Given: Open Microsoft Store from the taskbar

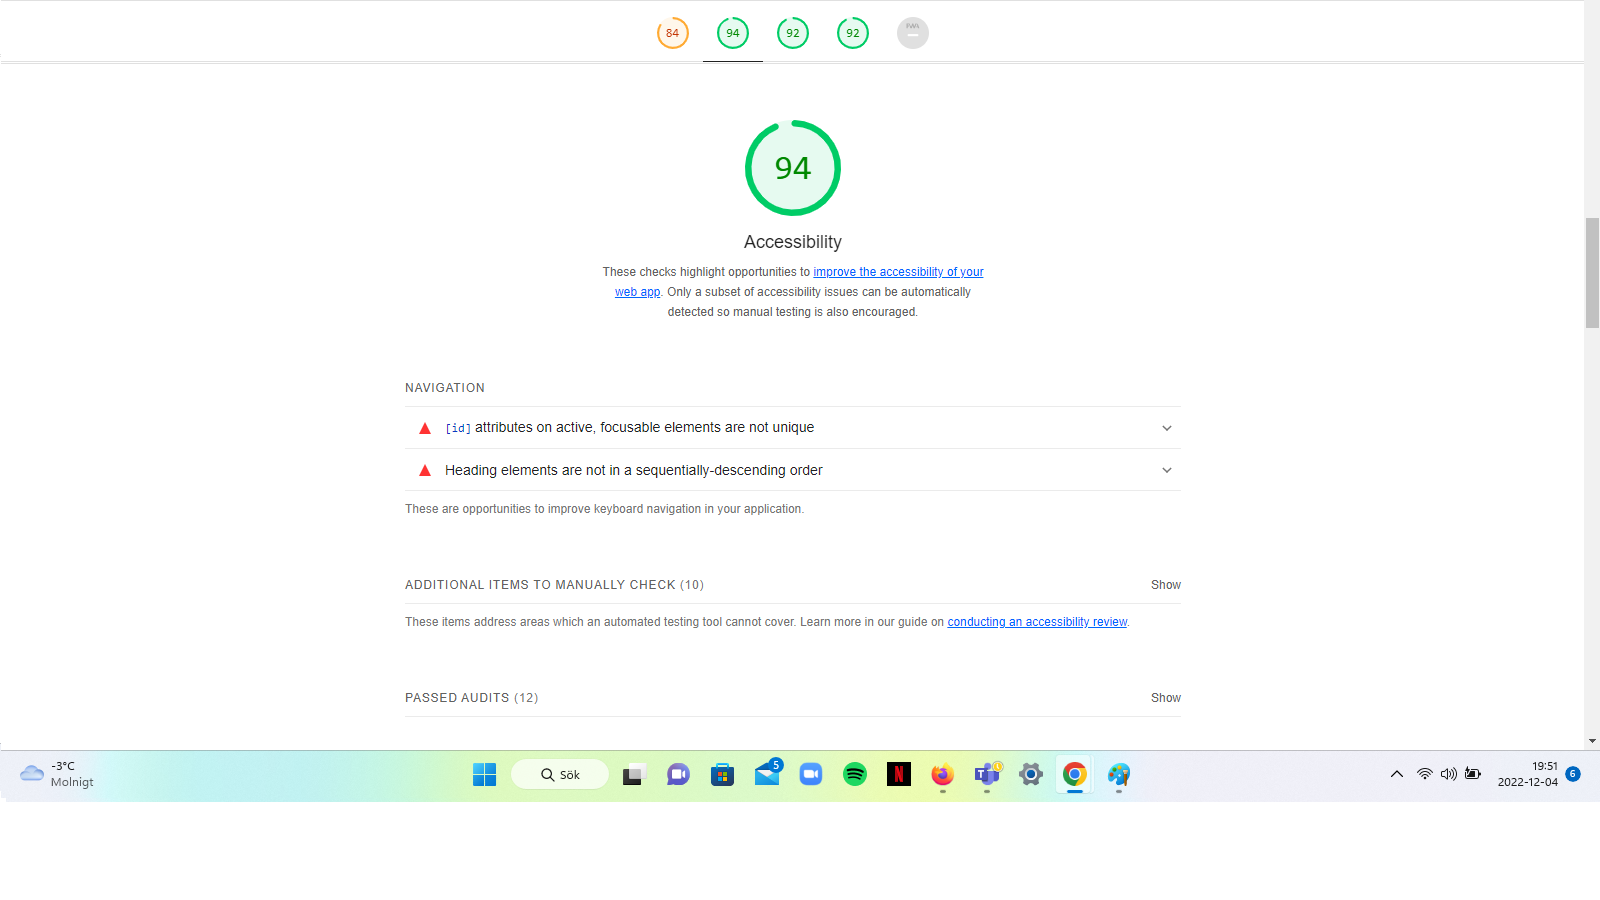Looking at the screenshot, I should pos(722,775).
